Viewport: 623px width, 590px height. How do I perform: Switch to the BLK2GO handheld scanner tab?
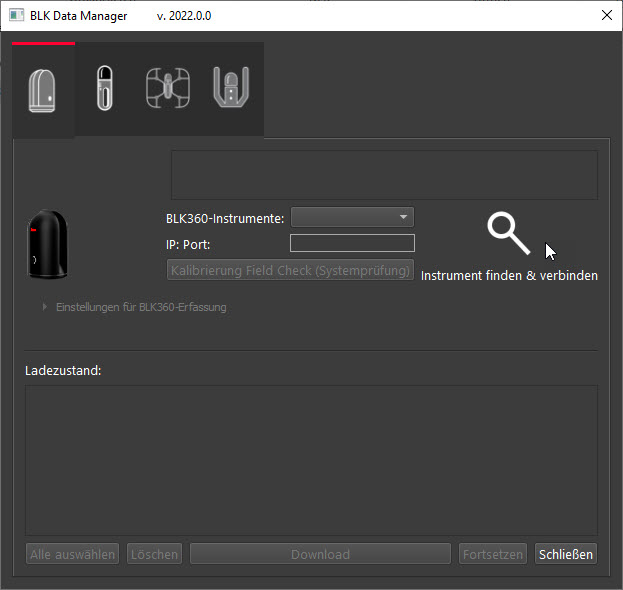click(105, 88)
